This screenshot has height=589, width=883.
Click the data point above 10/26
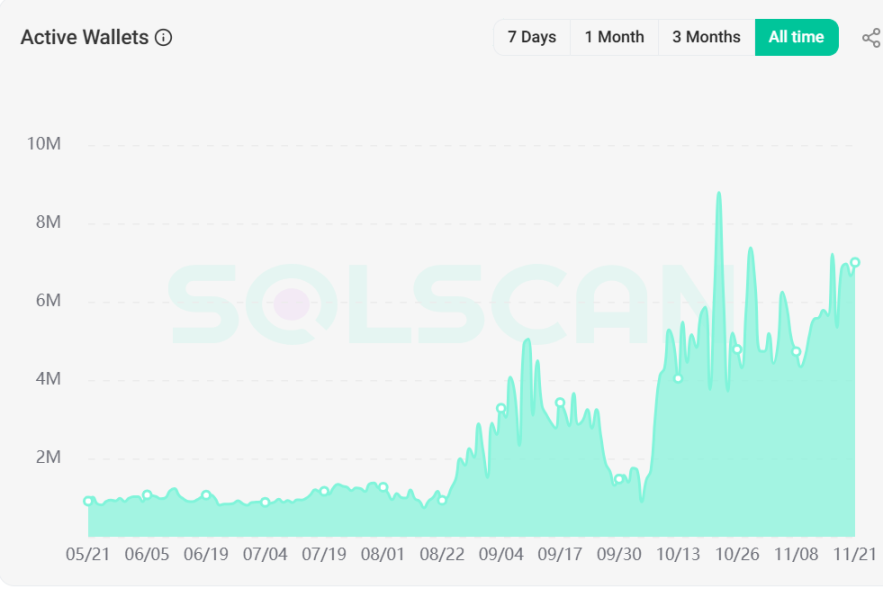737,349
